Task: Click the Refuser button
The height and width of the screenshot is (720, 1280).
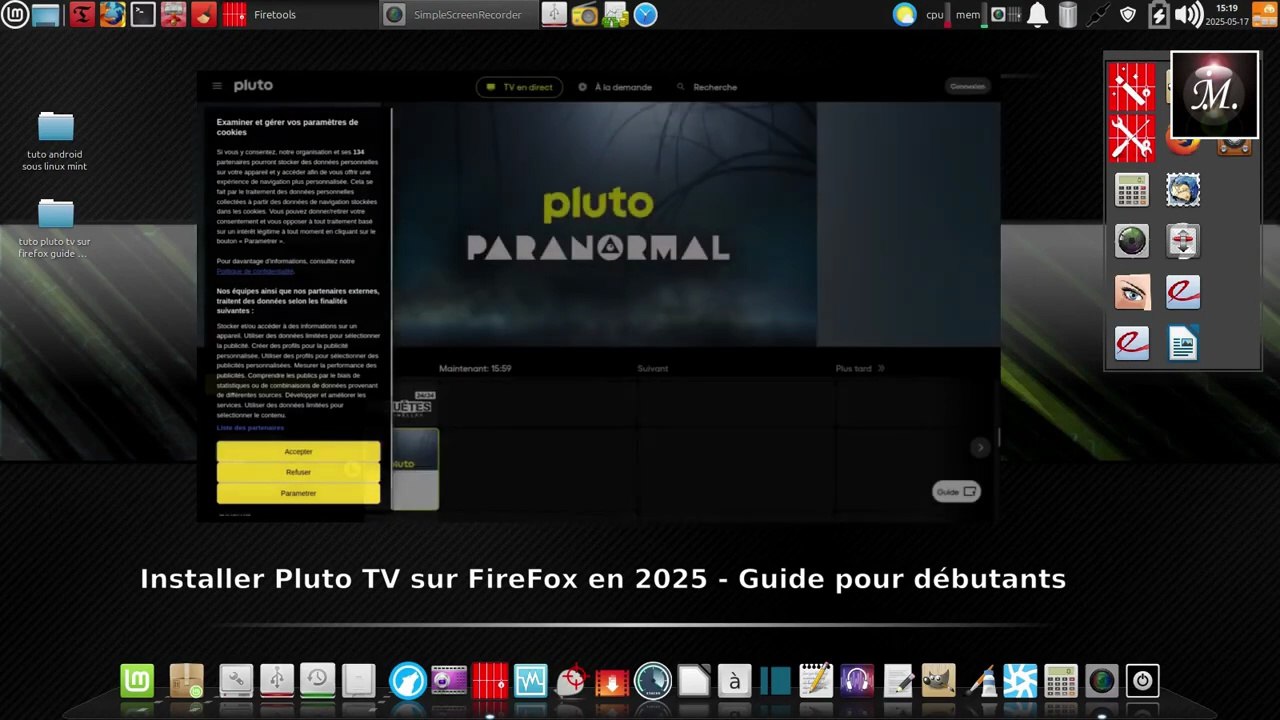Action: click(x=298, y=472)
